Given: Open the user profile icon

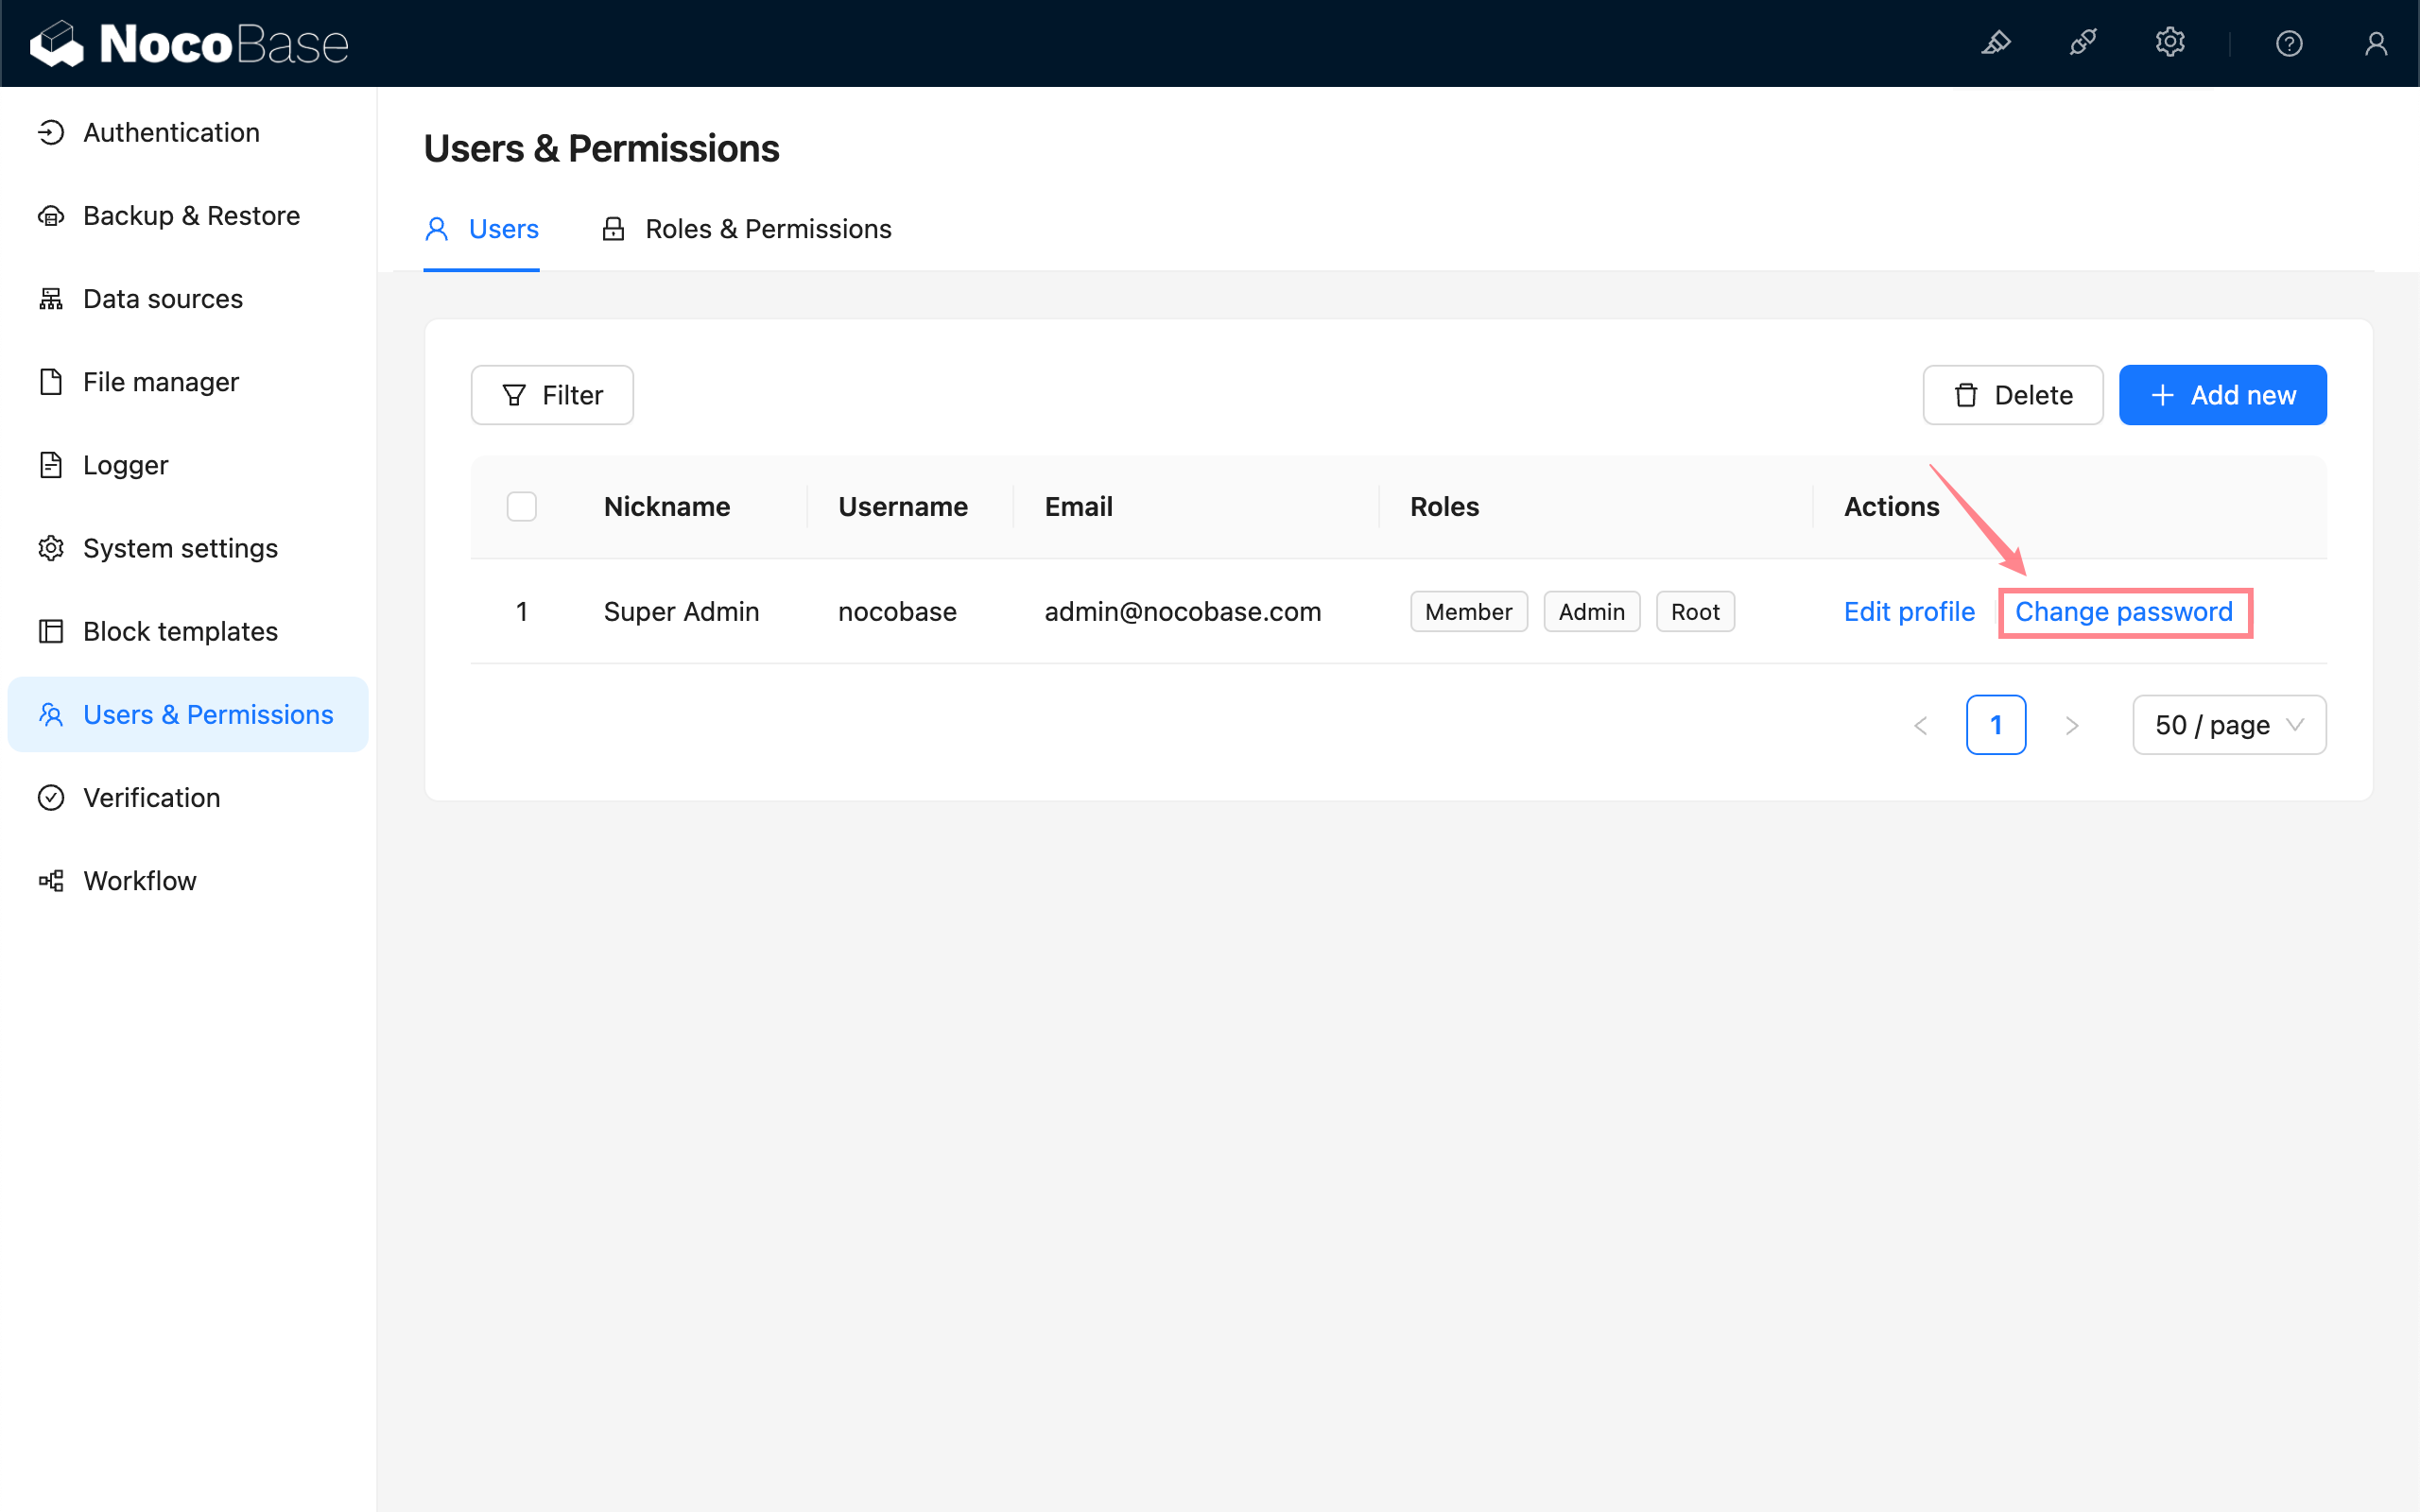Looking at the screenshot, I should point(2376,43).
